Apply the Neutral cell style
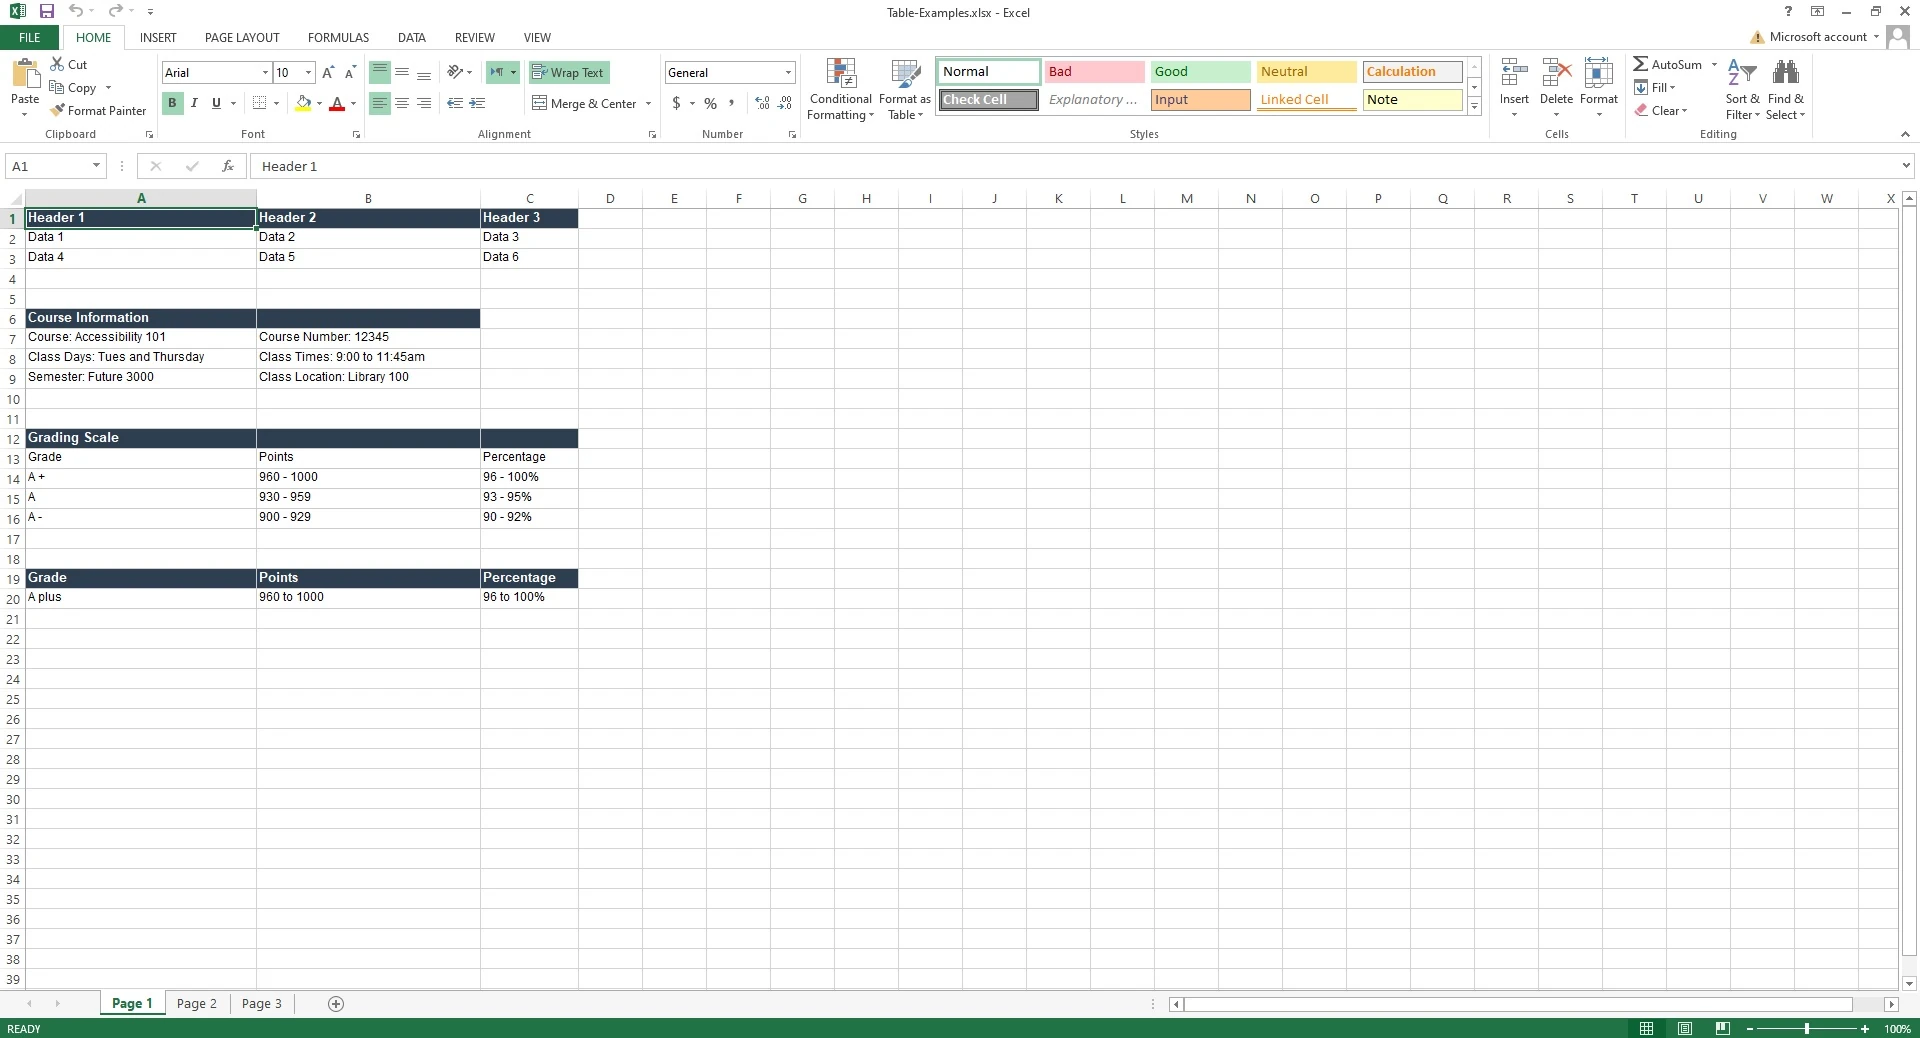Viewport: 1920px width, 1038px height. 1306,72
